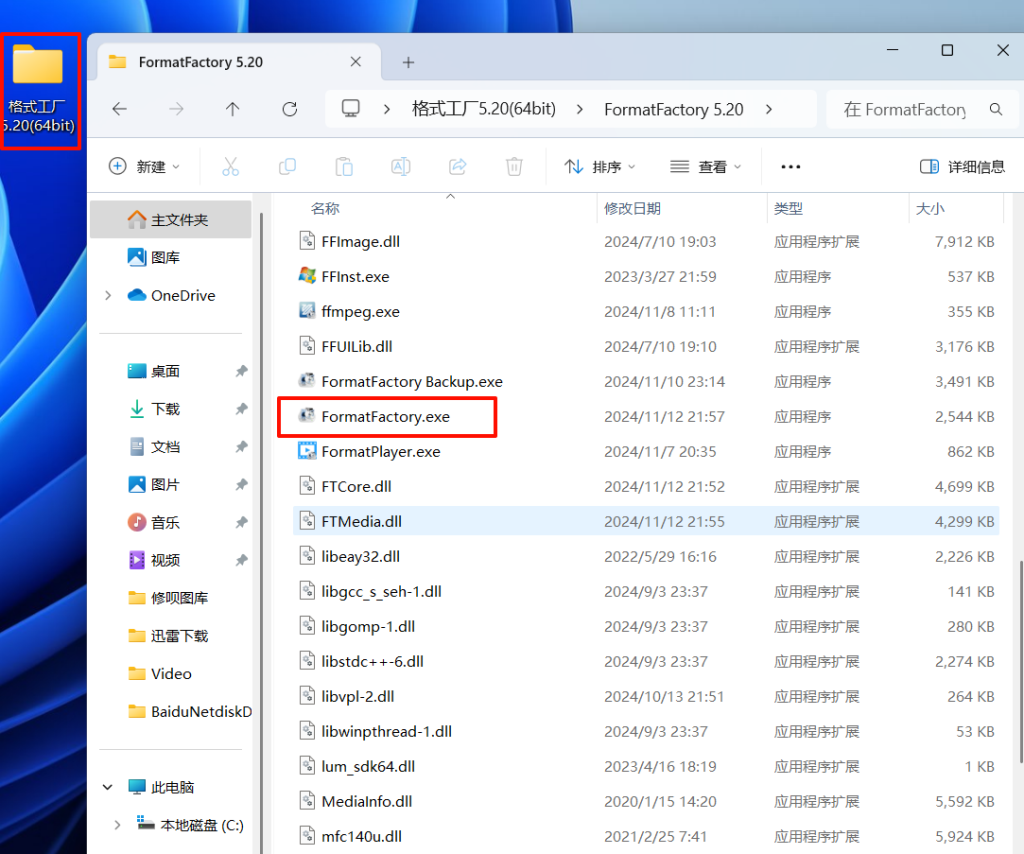
Task: Open the 查看 view dropdown
Action: [x=706, y=166]
